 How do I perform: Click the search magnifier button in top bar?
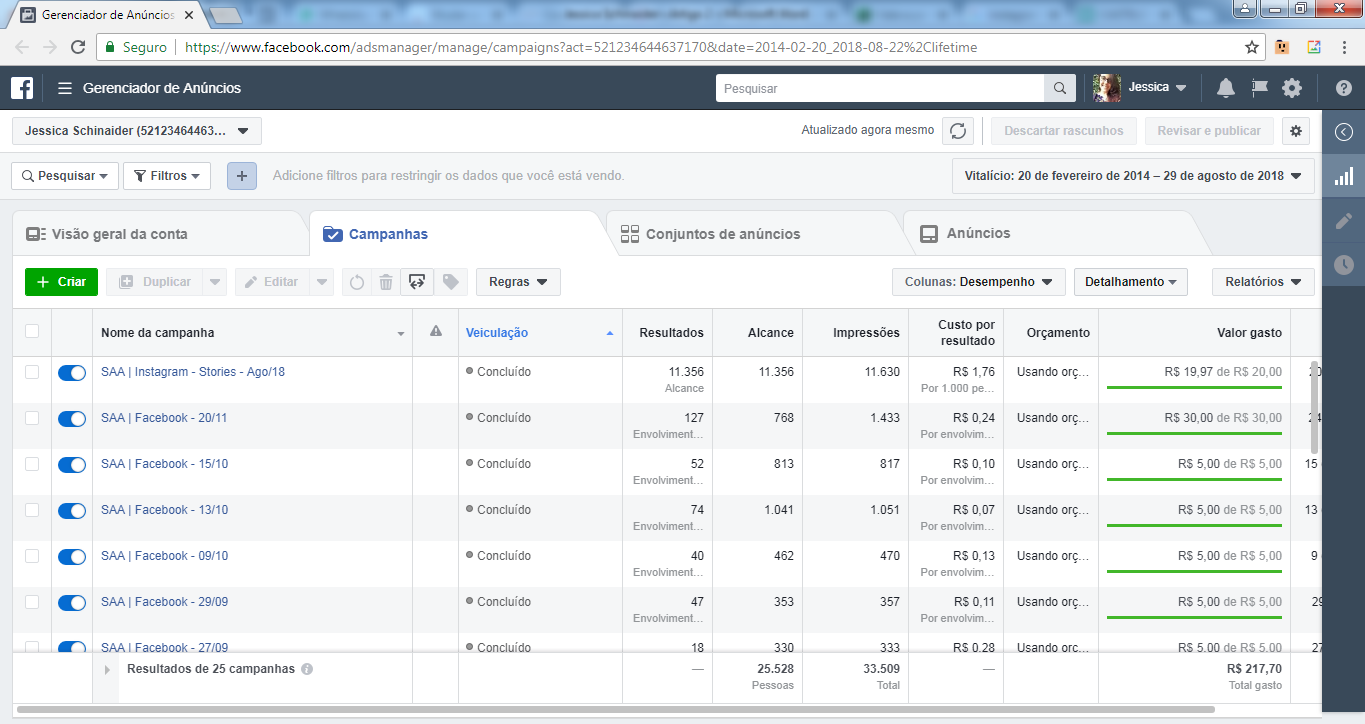1060,88
